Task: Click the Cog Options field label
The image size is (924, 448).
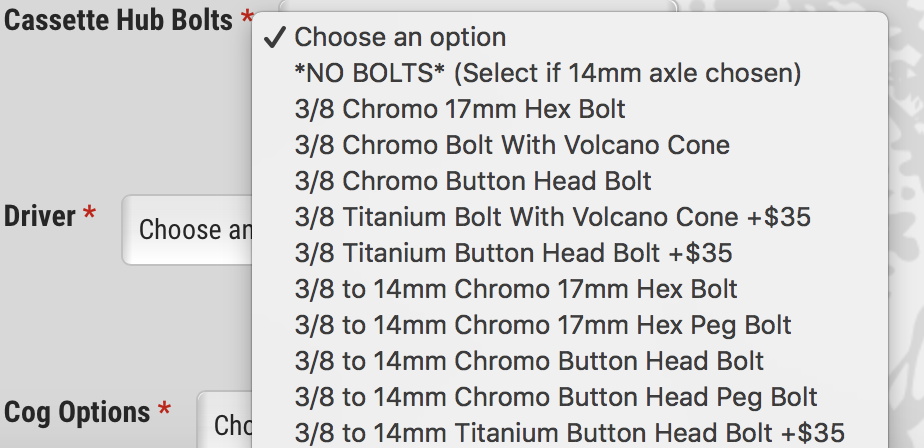Action: coord(77,411)
